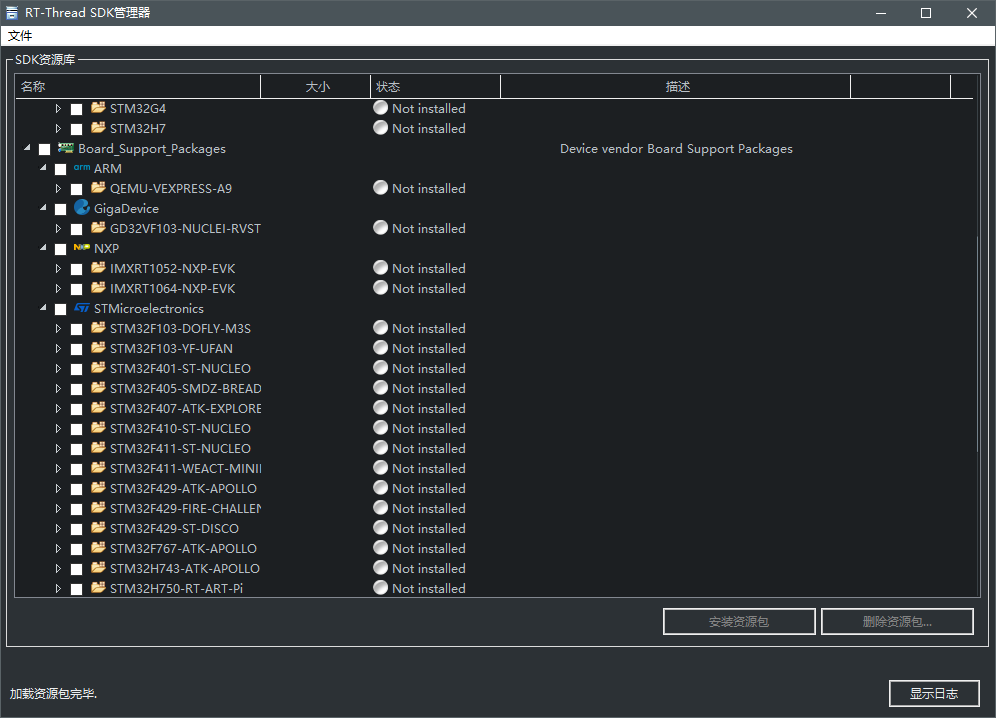Click the STMicroelectronics ST logo icon
This screenshot has width=996, height=718.
(82, 308)
